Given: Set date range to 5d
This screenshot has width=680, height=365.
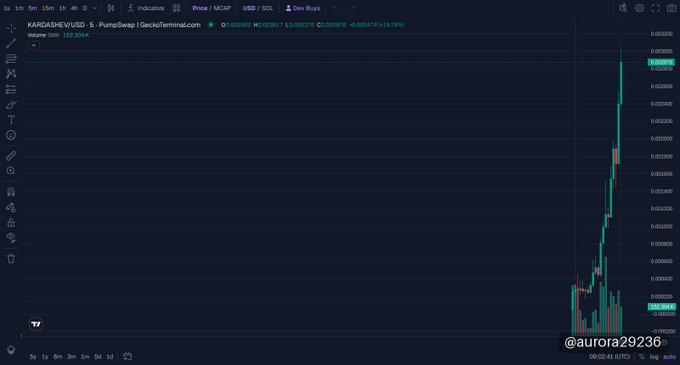Looking at the screenshot, I should coord(98,356).
